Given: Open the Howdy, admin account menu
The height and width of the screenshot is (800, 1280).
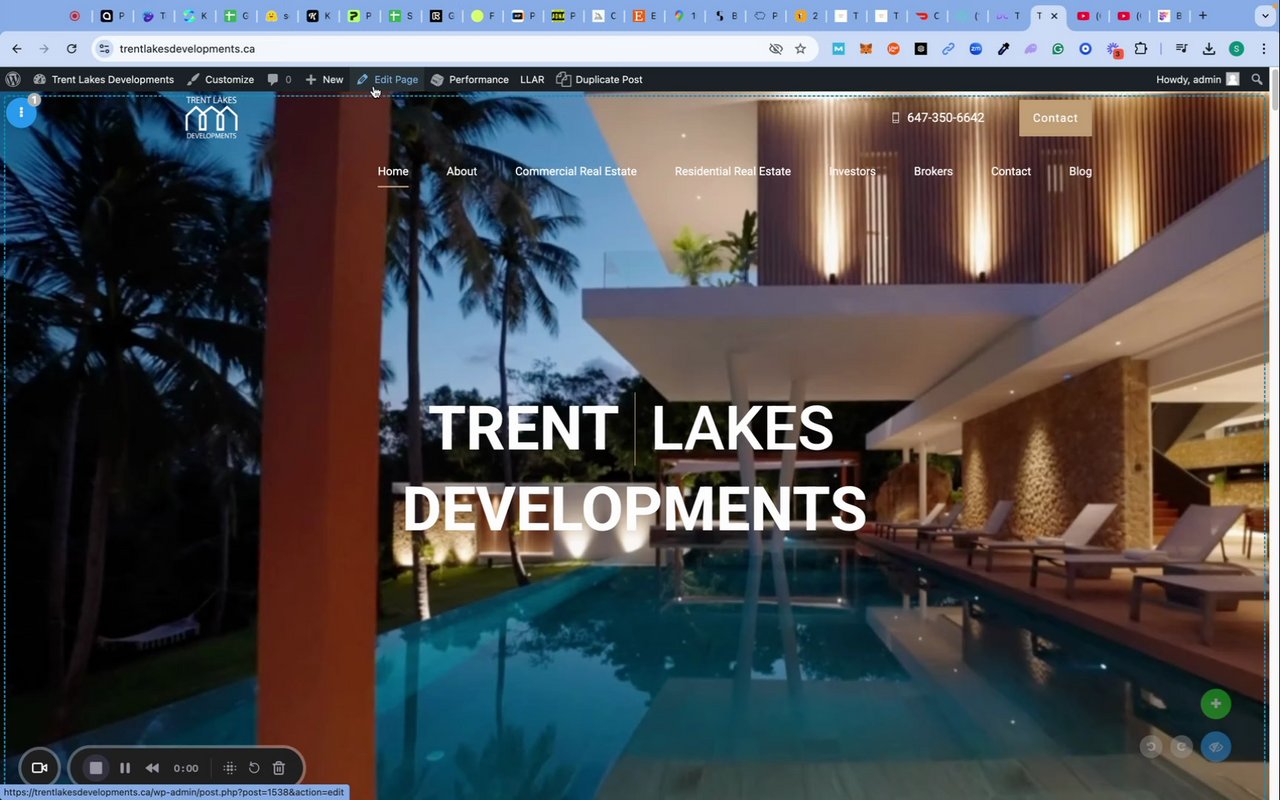Looking at the screenshot, I should click(x=1197, y=79).
